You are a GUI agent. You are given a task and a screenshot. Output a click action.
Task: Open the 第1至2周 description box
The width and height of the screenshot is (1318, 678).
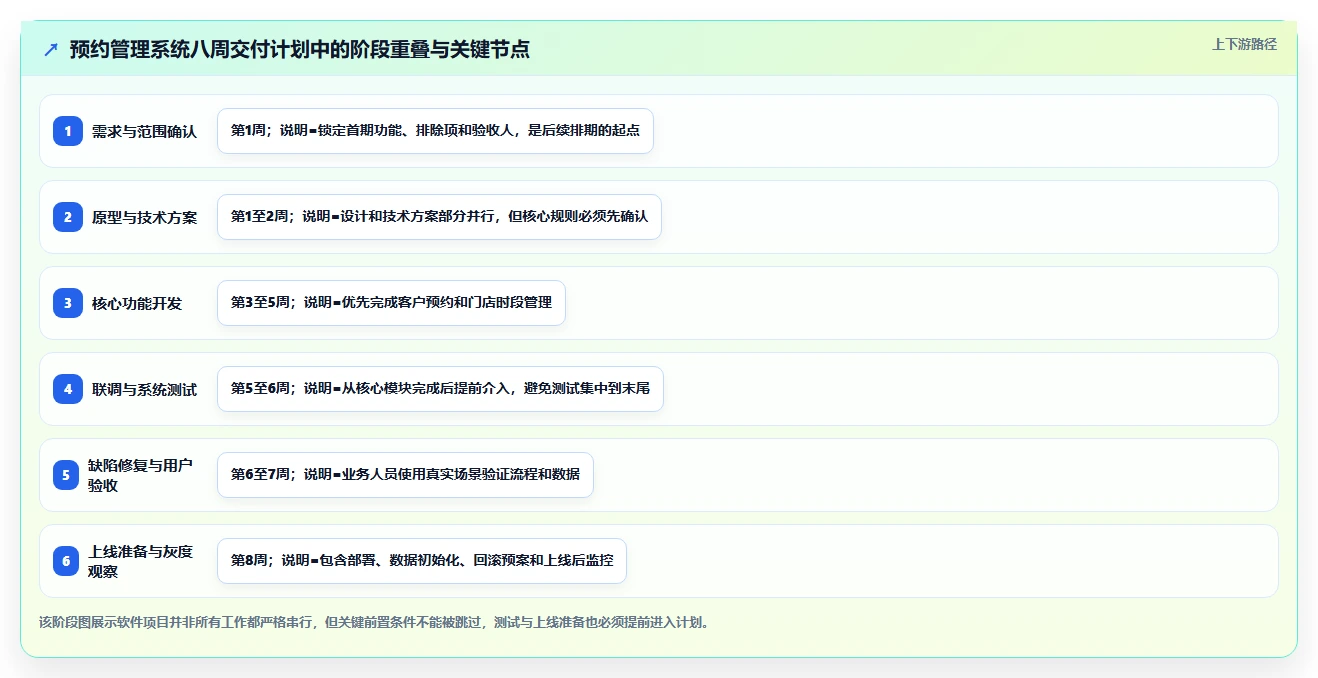coord(439,217)
